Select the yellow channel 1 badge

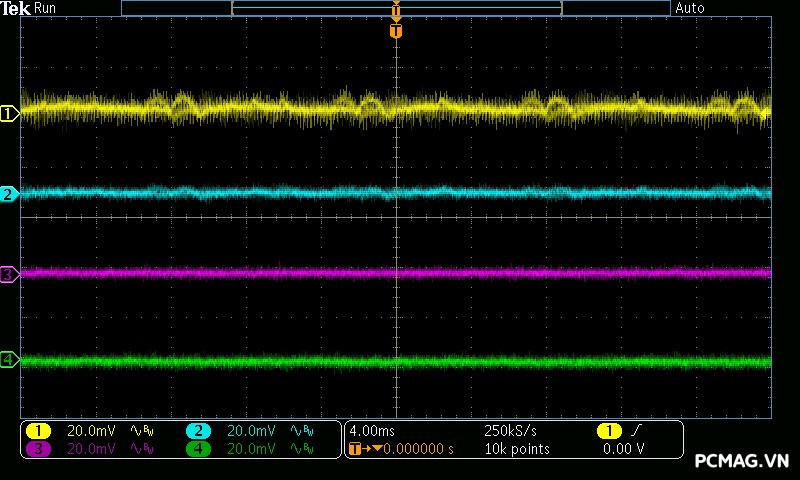[x=38, y=431]
